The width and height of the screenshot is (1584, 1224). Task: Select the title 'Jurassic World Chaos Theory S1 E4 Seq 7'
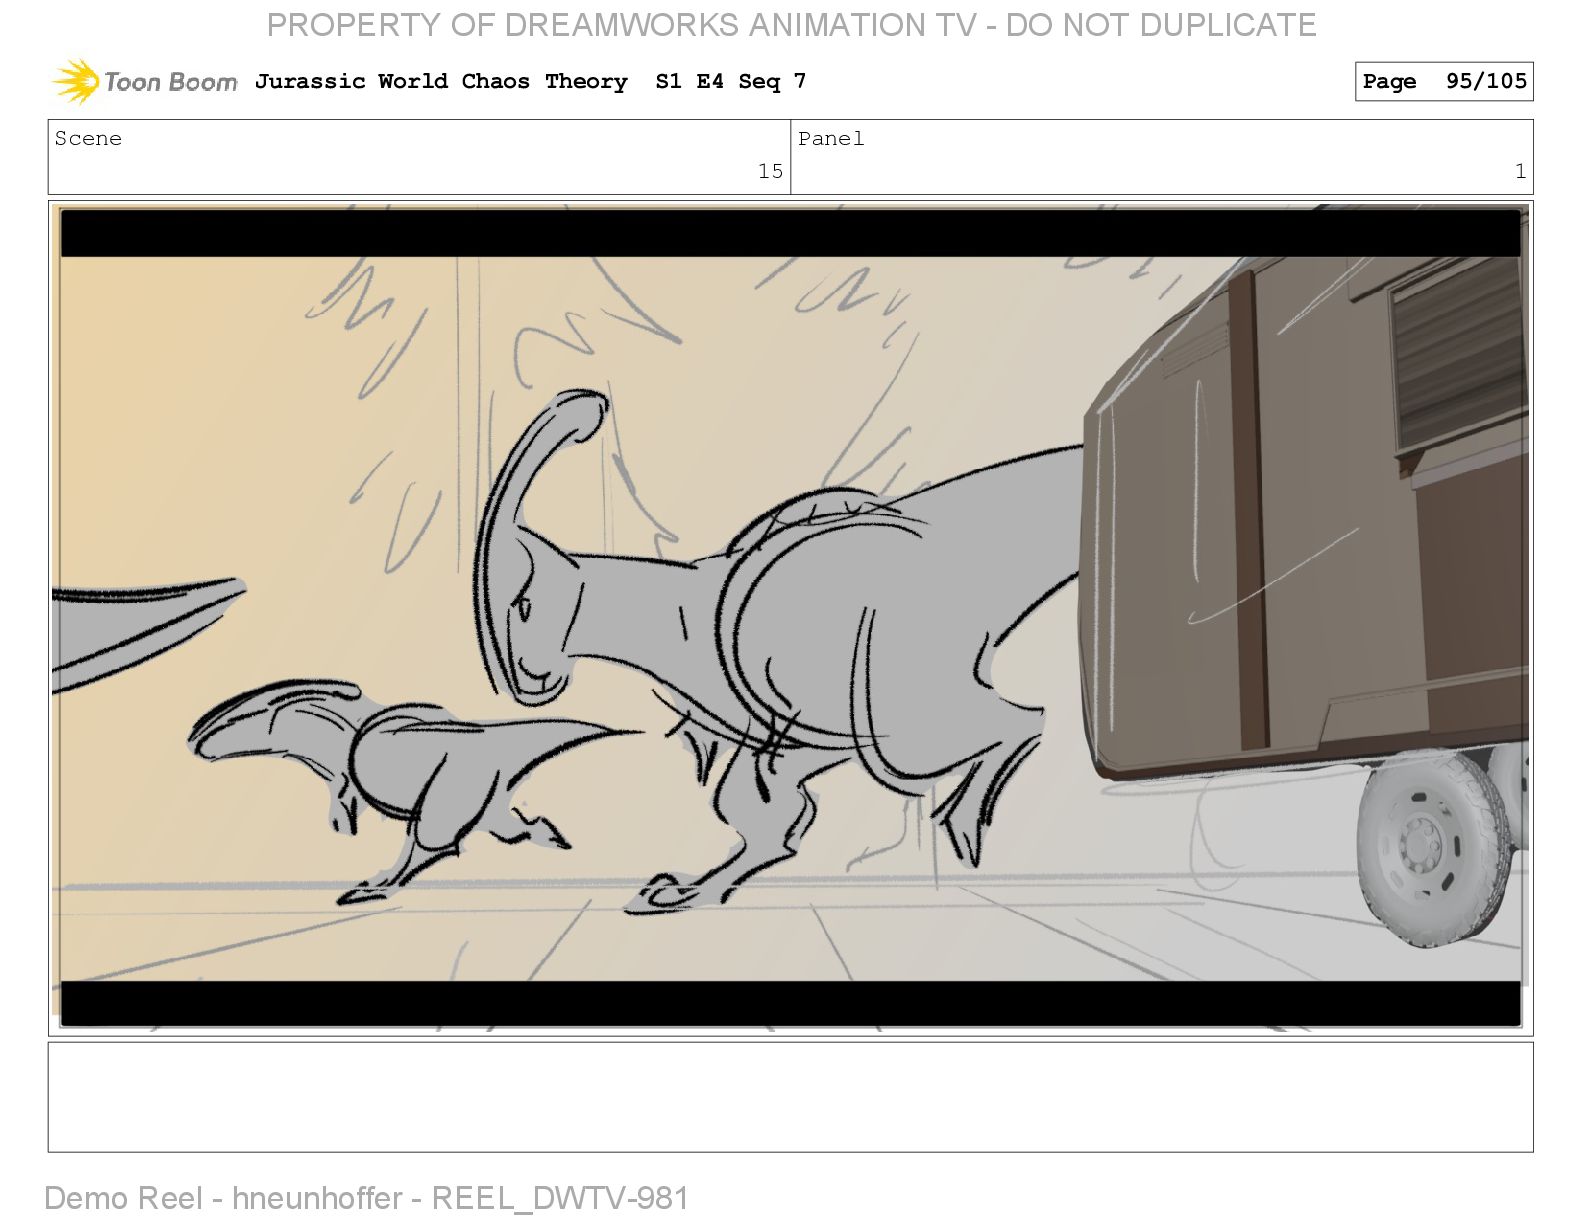530,81
